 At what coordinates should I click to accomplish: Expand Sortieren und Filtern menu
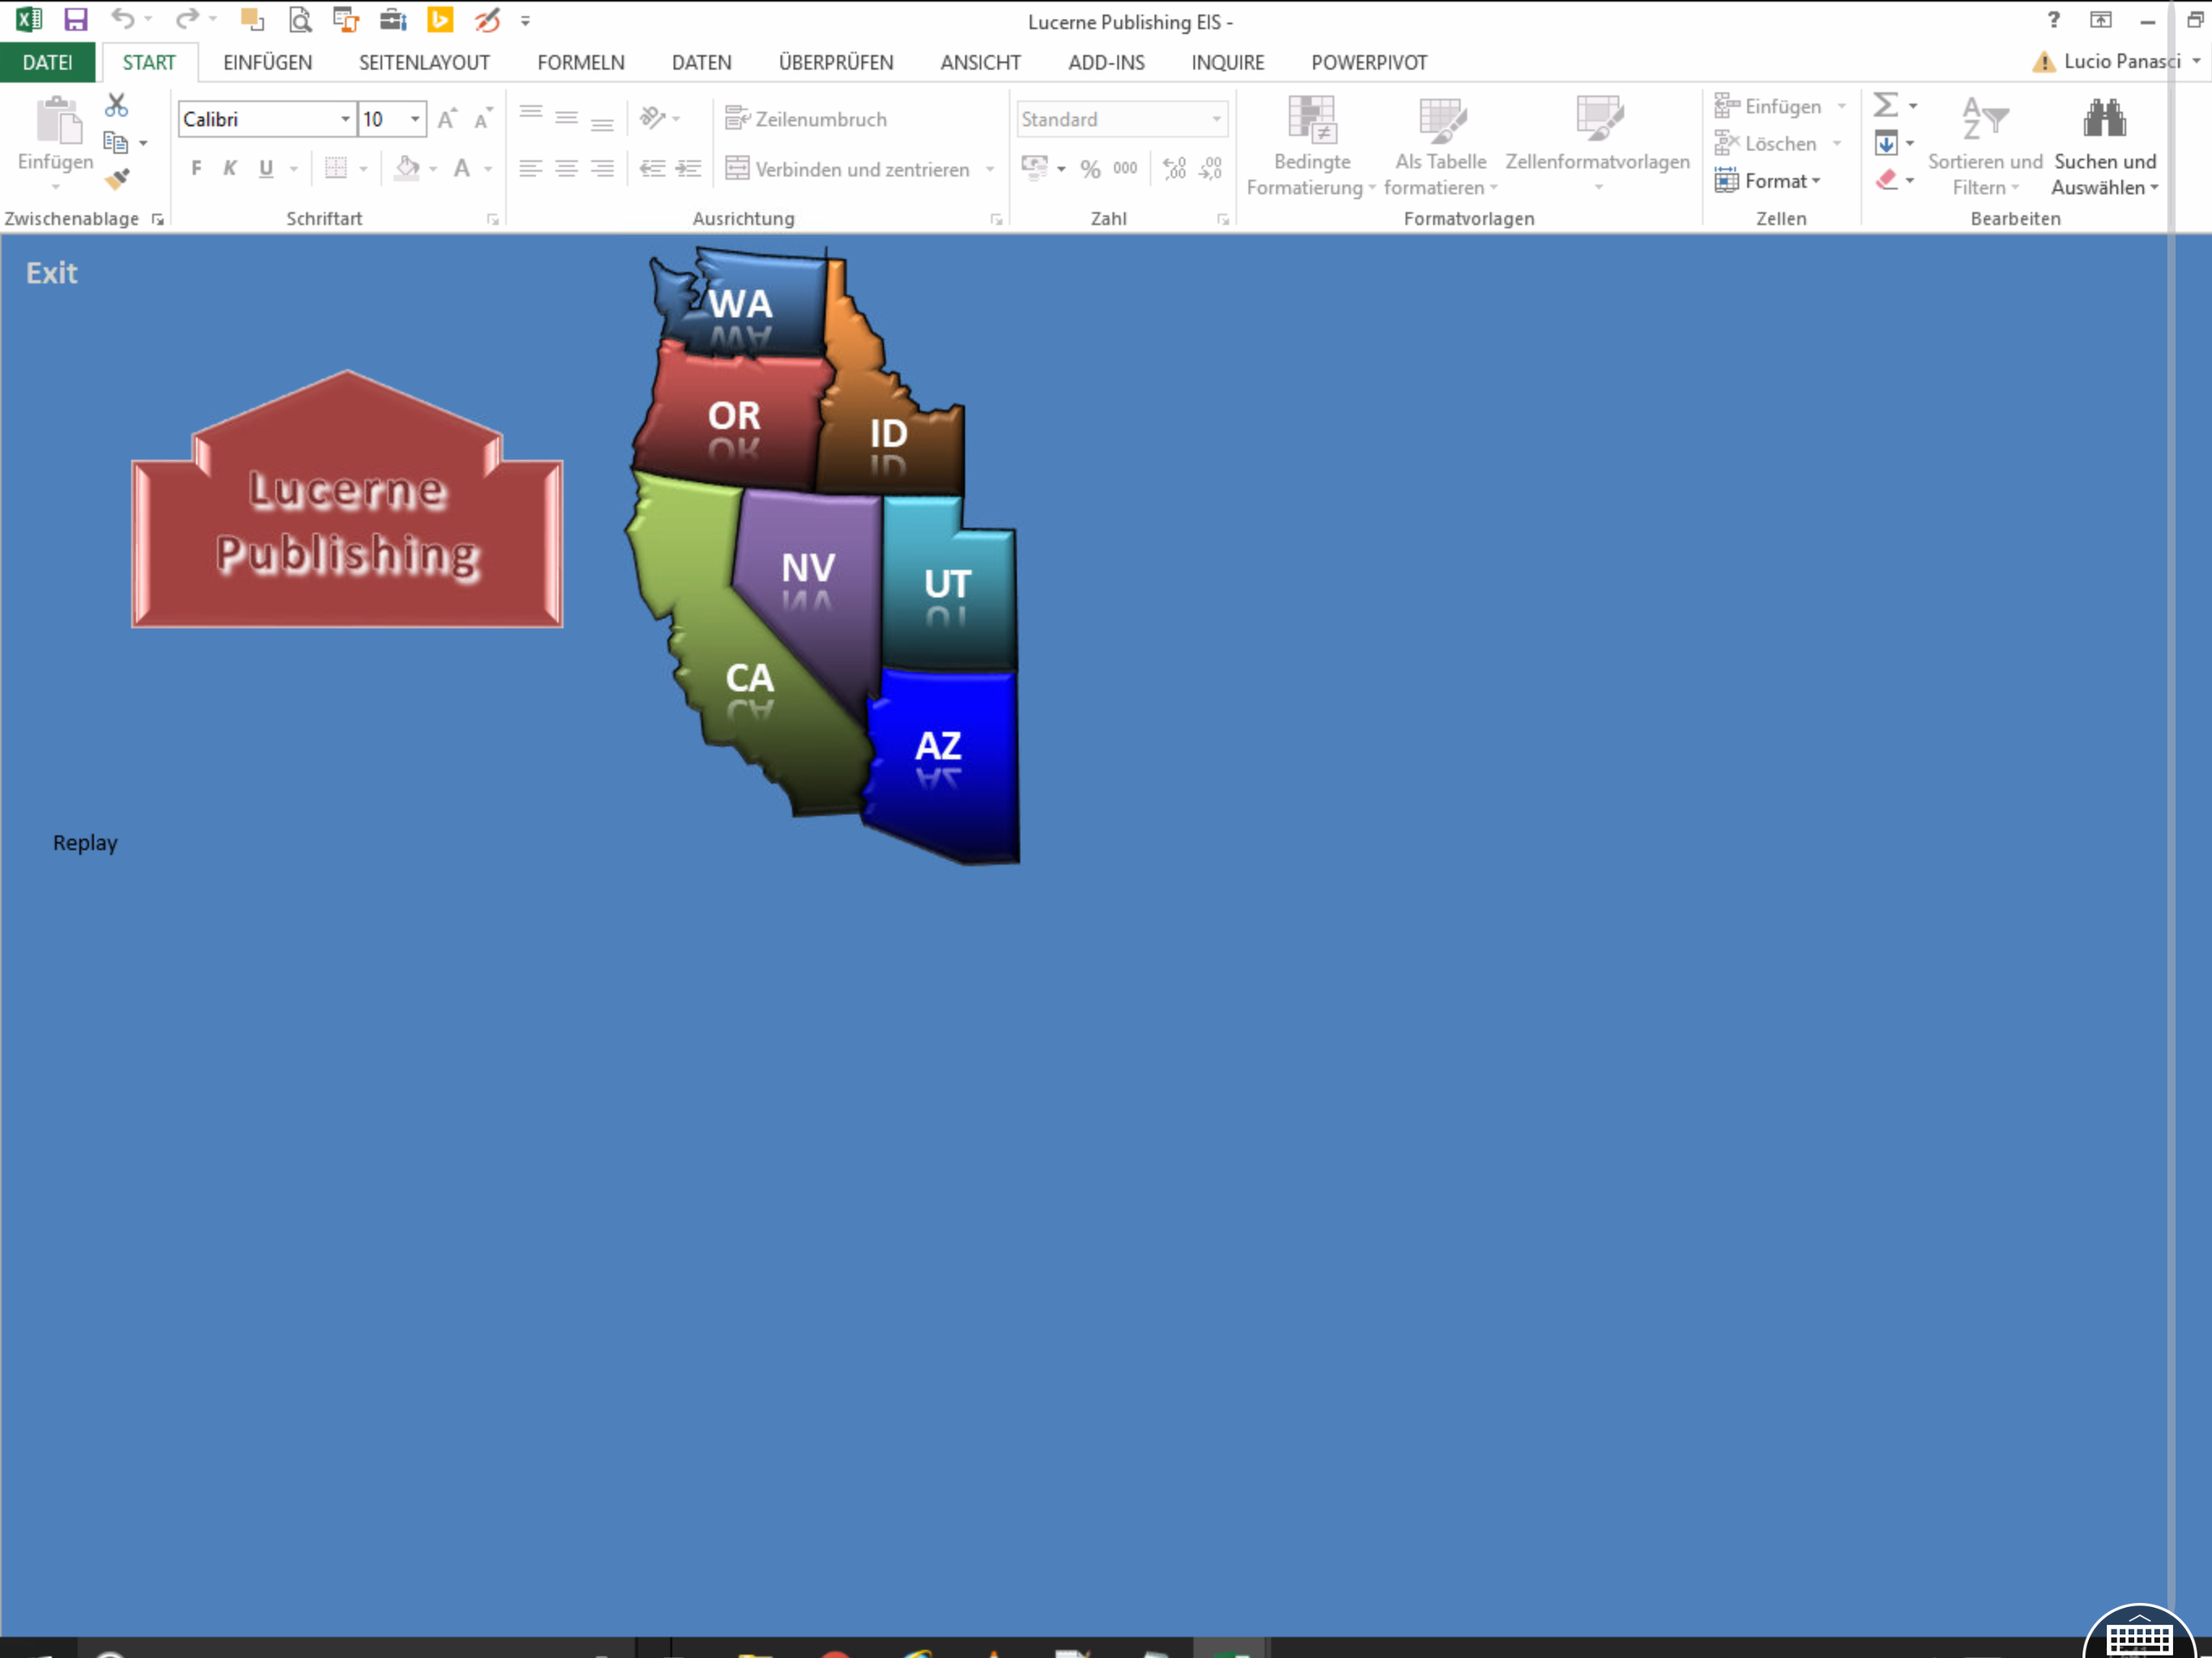(x=1985, y=147)
